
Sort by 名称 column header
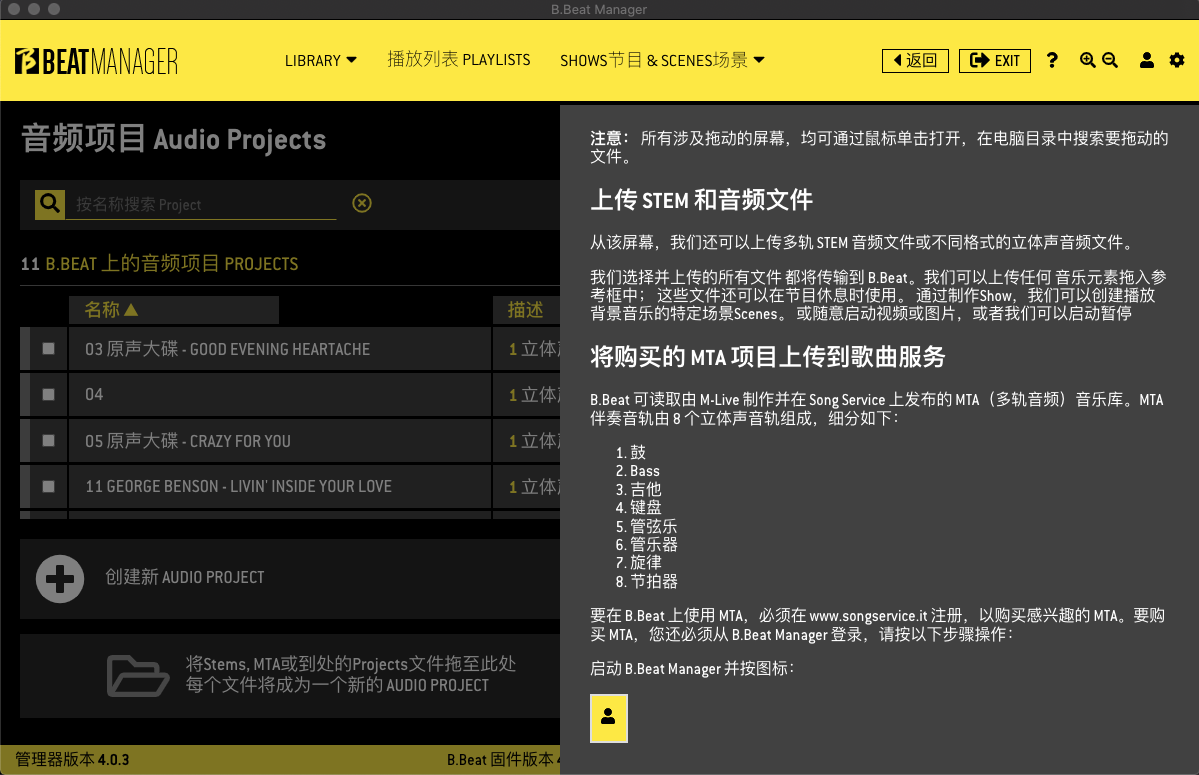tap(174, 310)
